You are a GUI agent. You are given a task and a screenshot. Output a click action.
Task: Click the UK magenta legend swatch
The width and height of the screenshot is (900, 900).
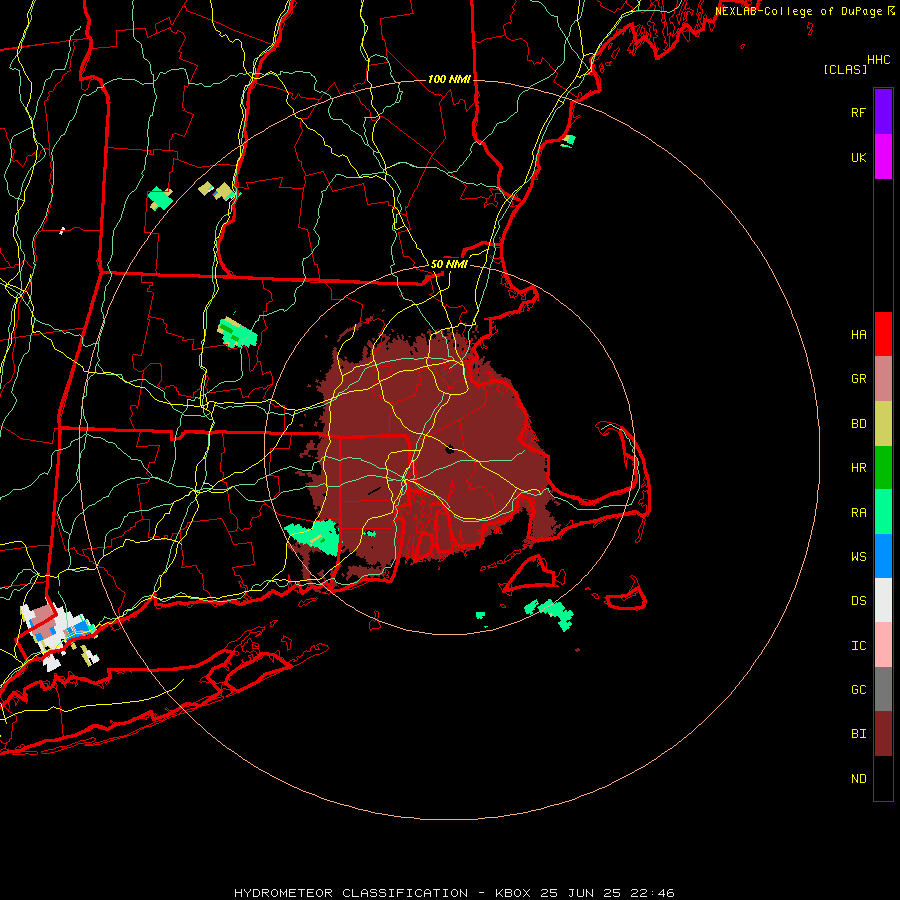click(x=883, y=157)
